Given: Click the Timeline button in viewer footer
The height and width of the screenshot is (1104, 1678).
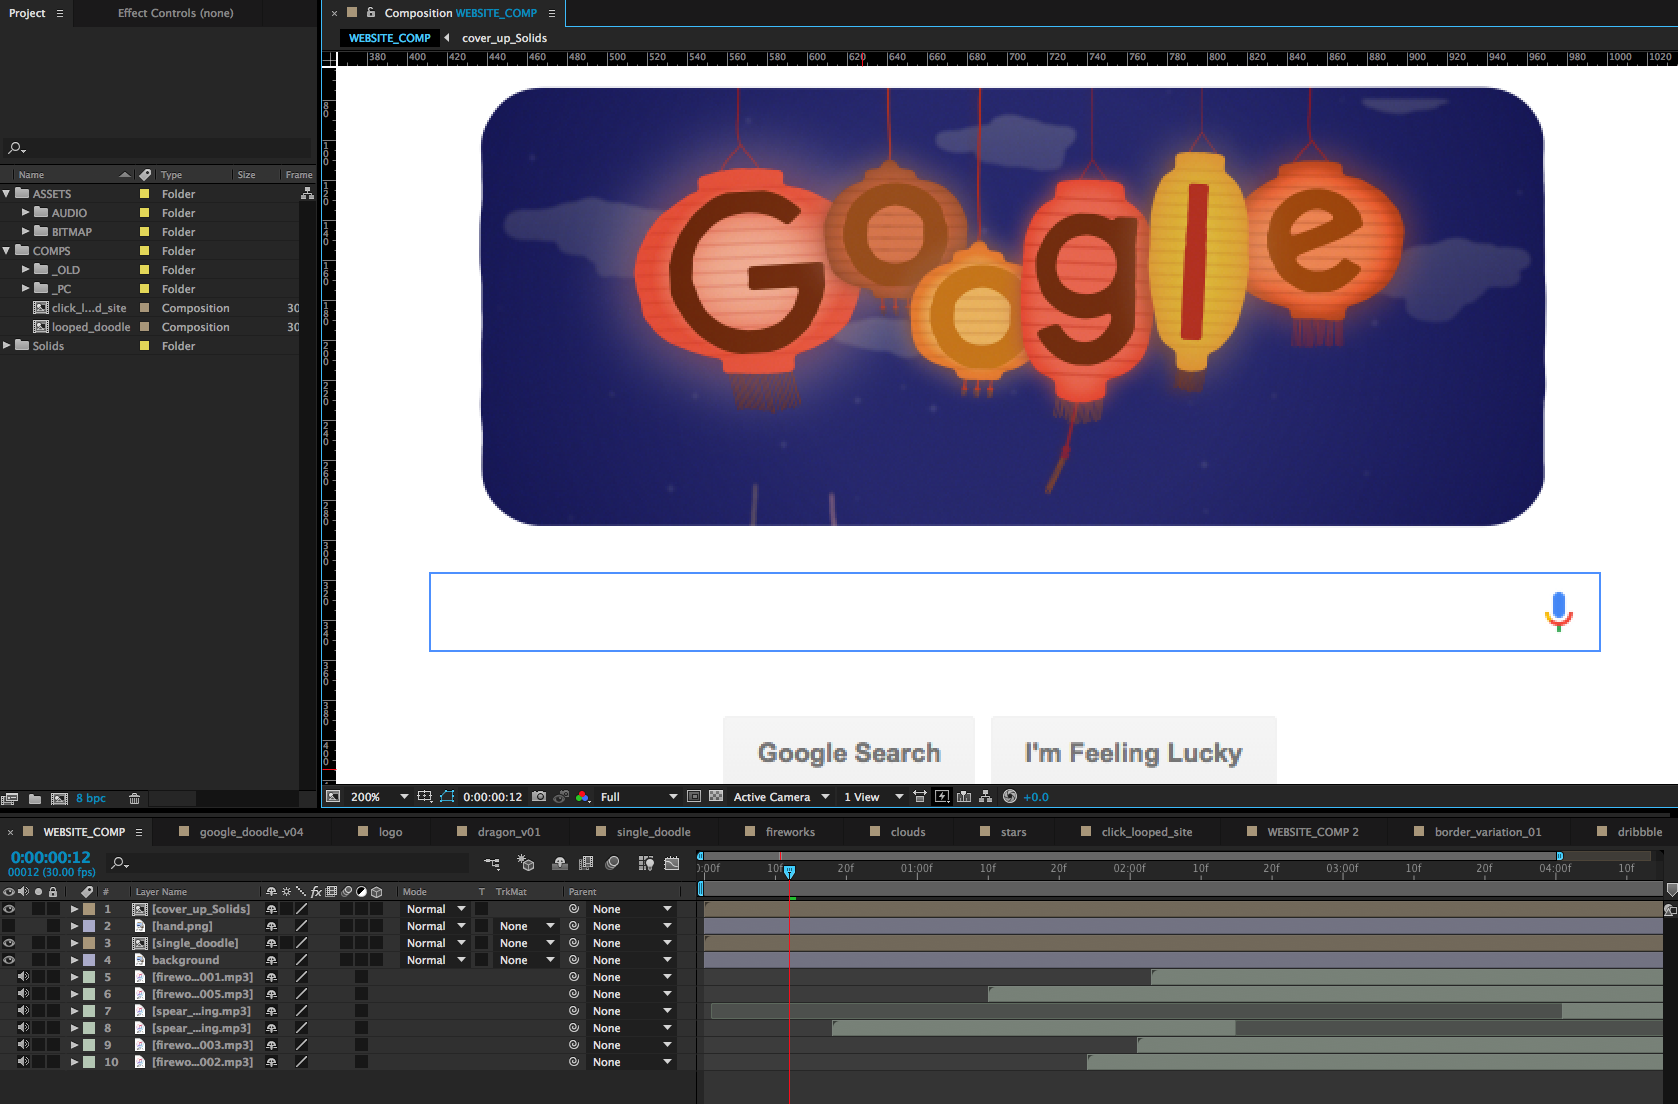Looking at the screenshot, I should (964, 797).
